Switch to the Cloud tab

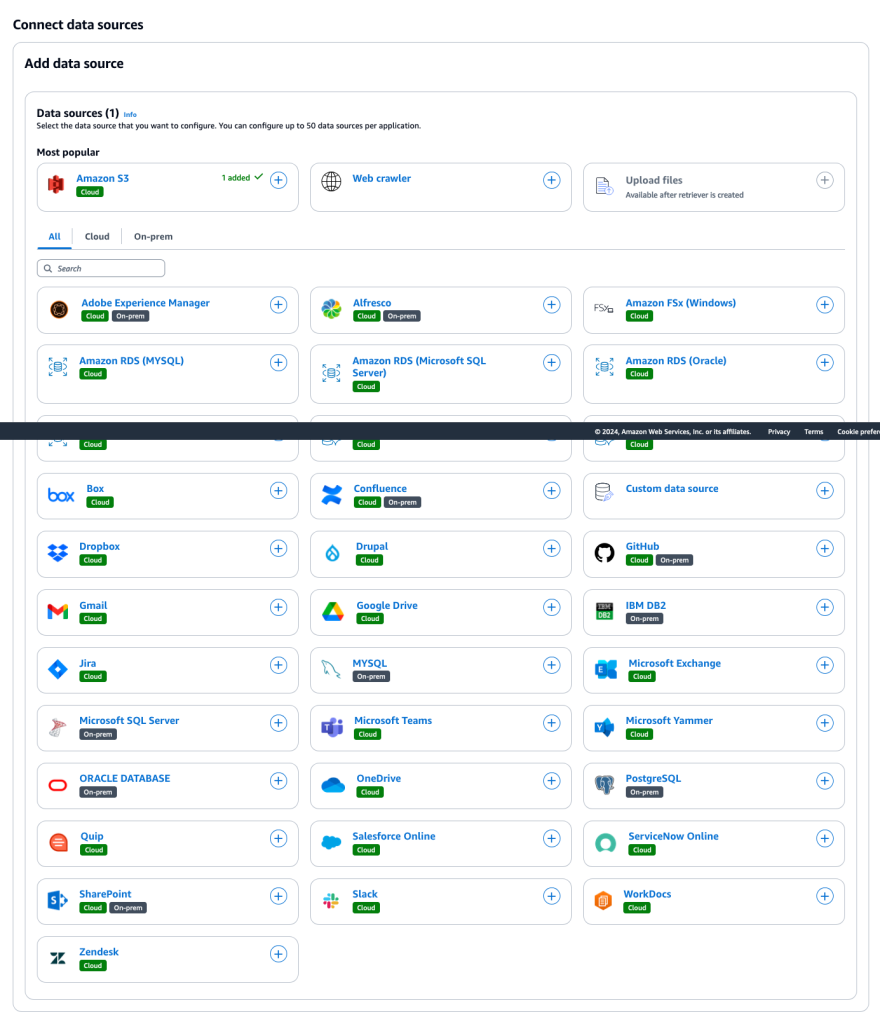[x=97, y=236]
